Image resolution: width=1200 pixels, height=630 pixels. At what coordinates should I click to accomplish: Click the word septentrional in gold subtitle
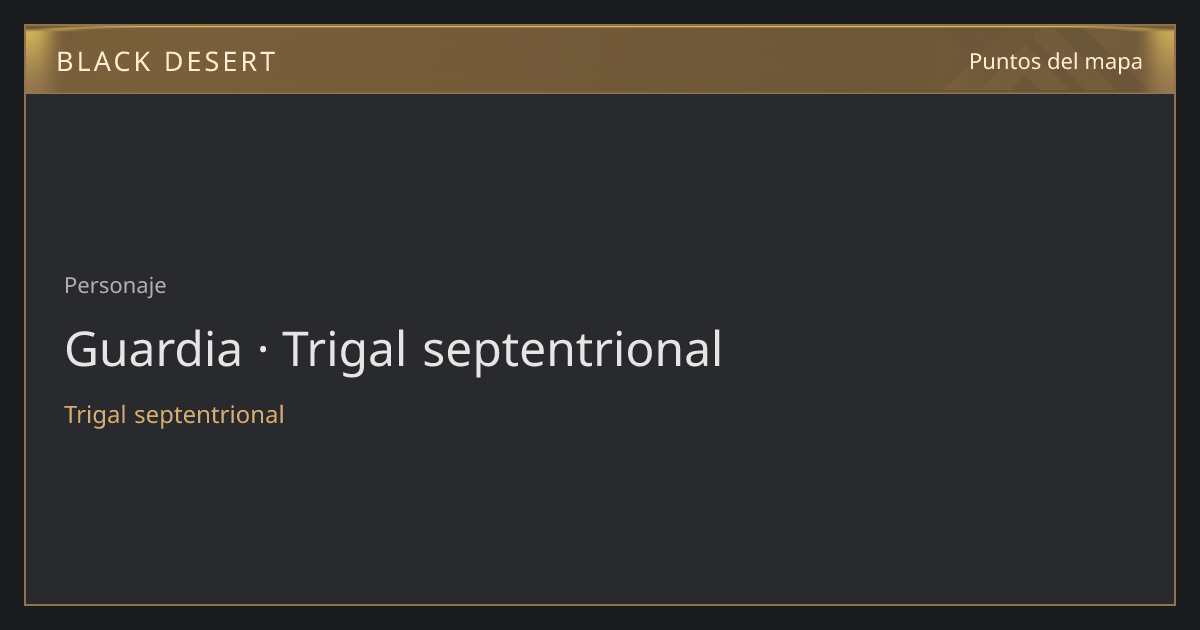[209, 415]
